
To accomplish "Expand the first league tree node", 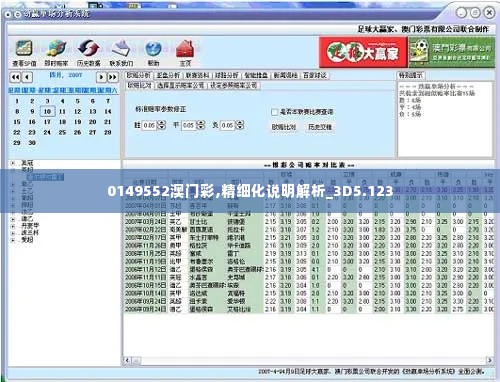I will (13, 163).
